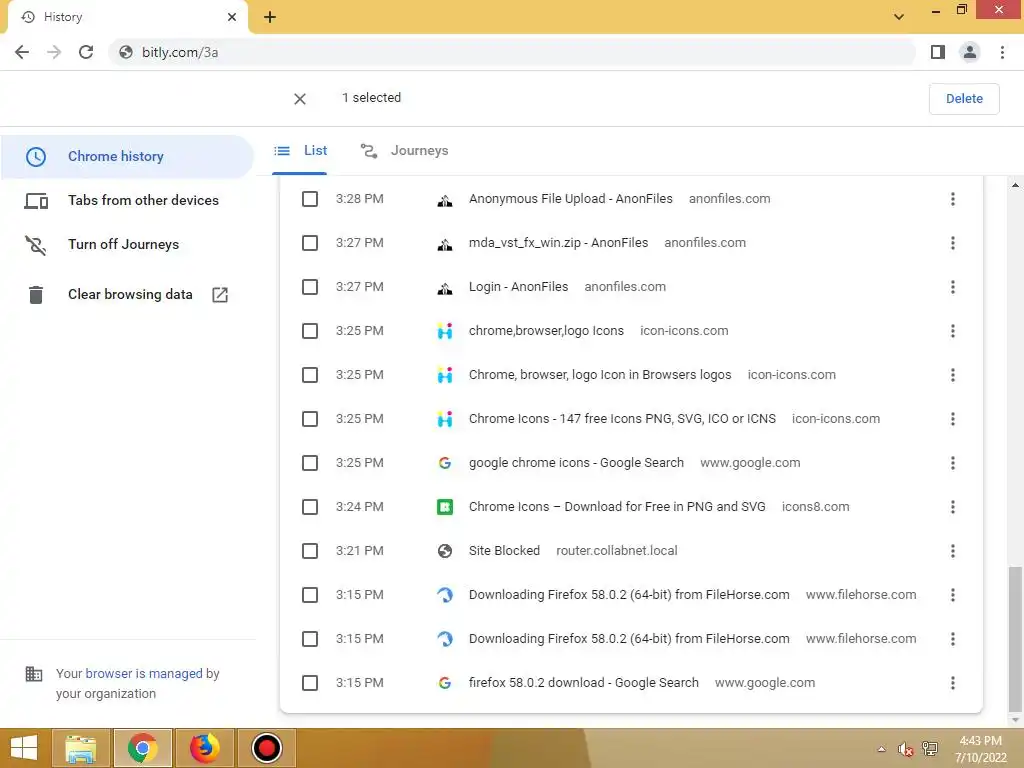The width and height of the screenshot is (1024, 768).
Task: Close the History tab
Action: tap(232, 17)
